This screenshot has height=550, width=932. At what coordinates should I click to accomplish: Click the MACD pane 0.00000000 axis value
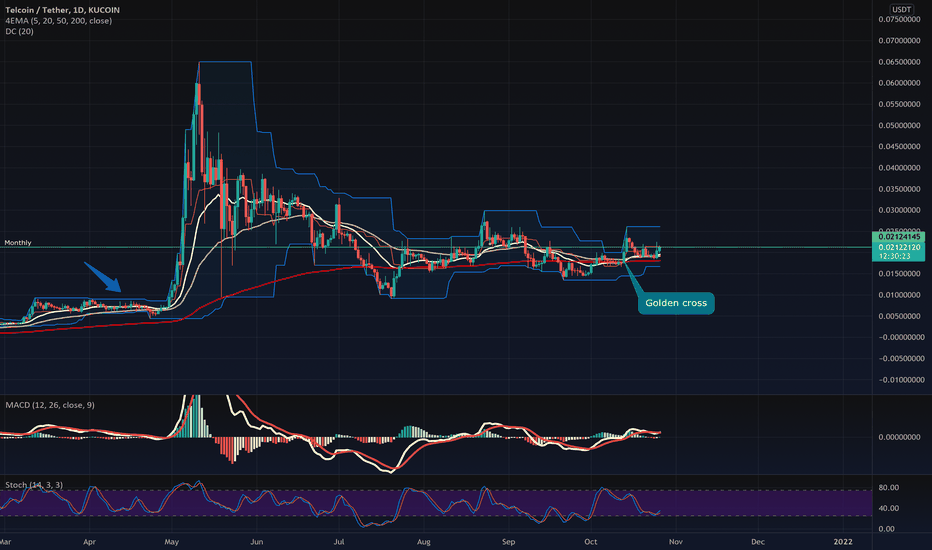[x=899, y=437]
